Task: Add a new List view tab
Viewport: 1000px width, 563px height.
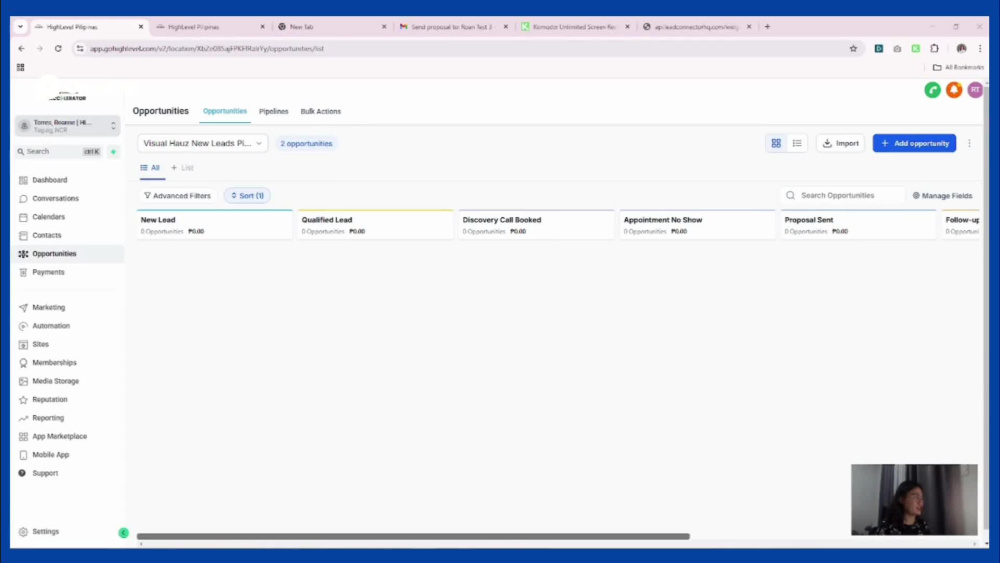Action: 182,168
